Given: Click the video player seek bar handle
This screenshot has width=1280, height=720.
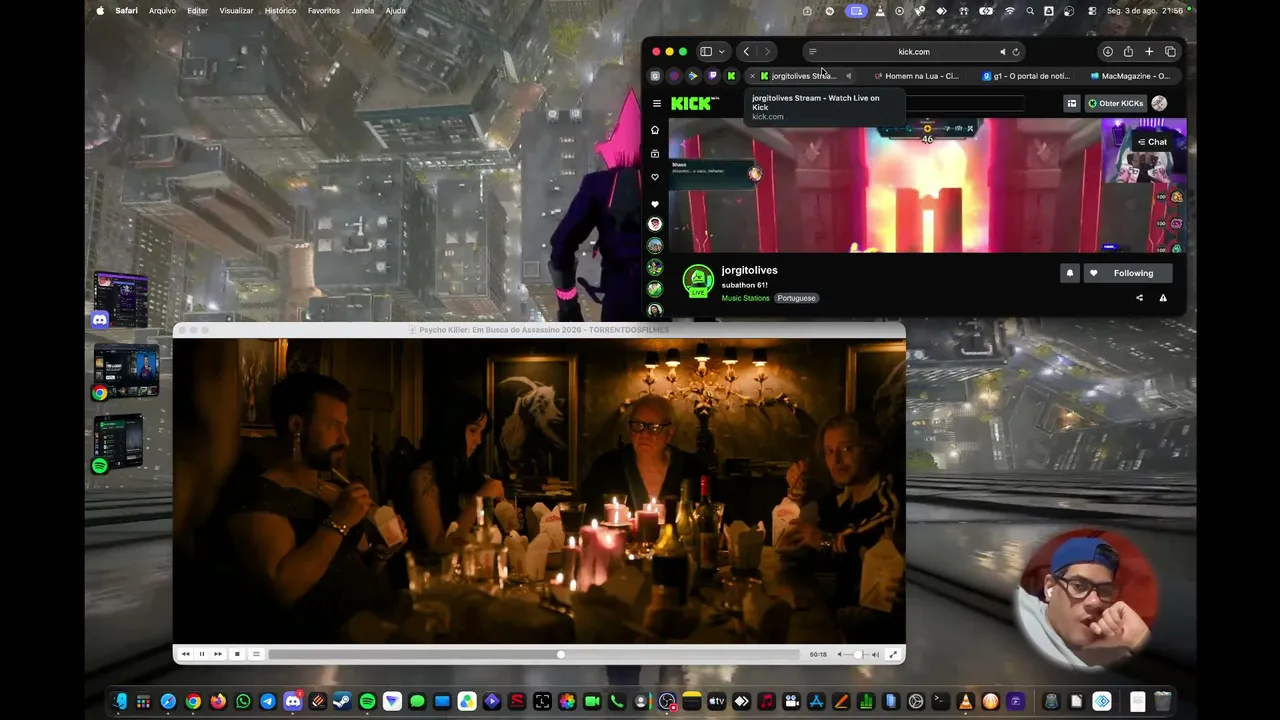Looking at the screenshot, I should coord(561,654).
